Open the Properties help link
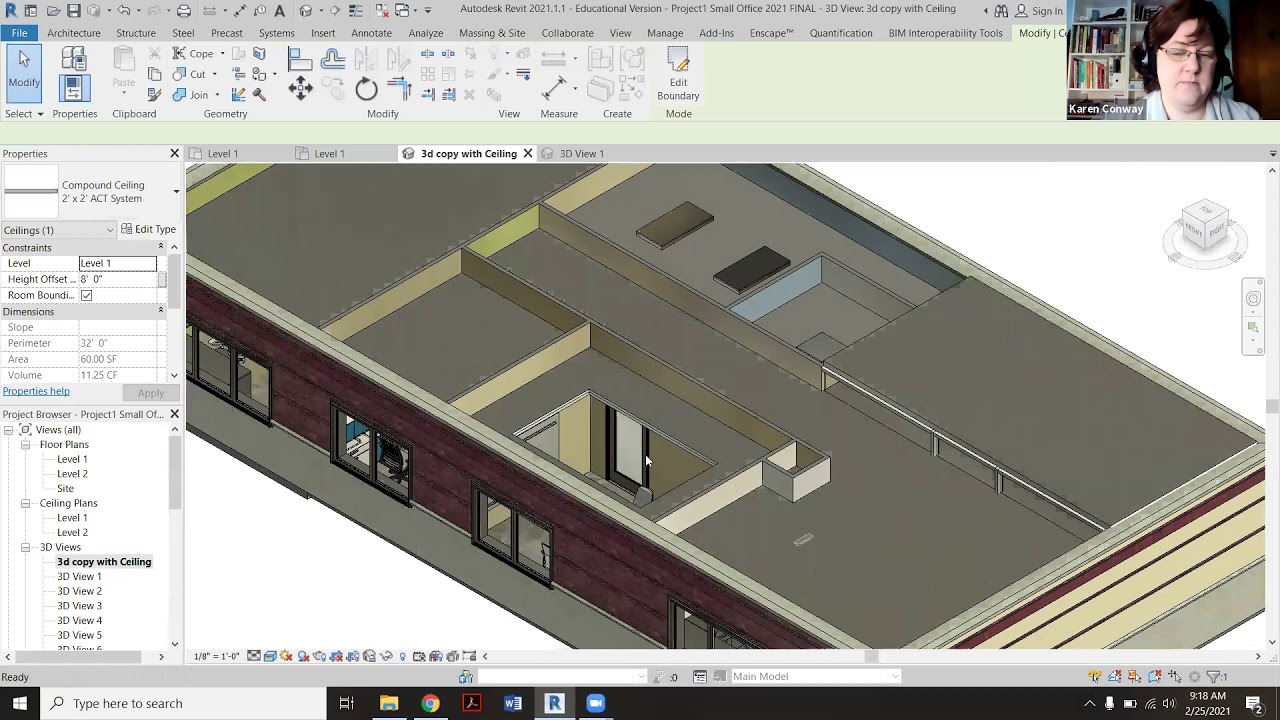The width and height of the screenshot is (1280, 720). coord(36,392)
